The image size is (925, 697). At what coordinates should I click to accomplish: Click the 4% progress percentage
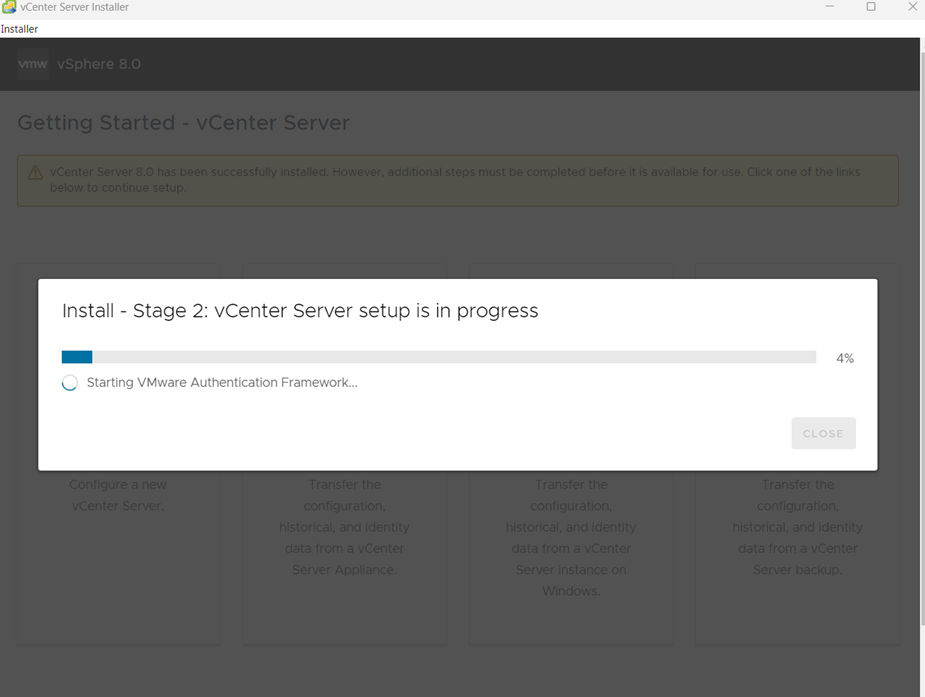tap(845, 358)
